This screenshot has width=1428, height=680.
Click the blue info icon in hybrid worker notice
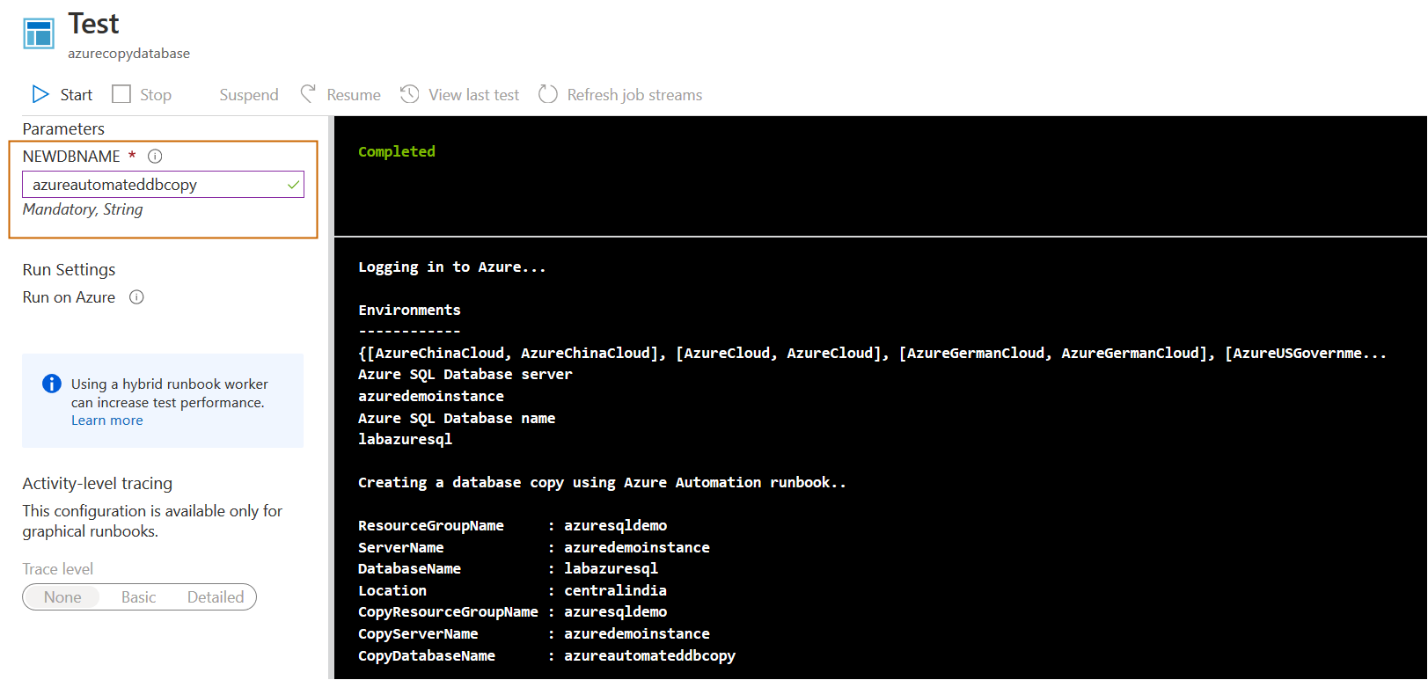pos(52,384)
